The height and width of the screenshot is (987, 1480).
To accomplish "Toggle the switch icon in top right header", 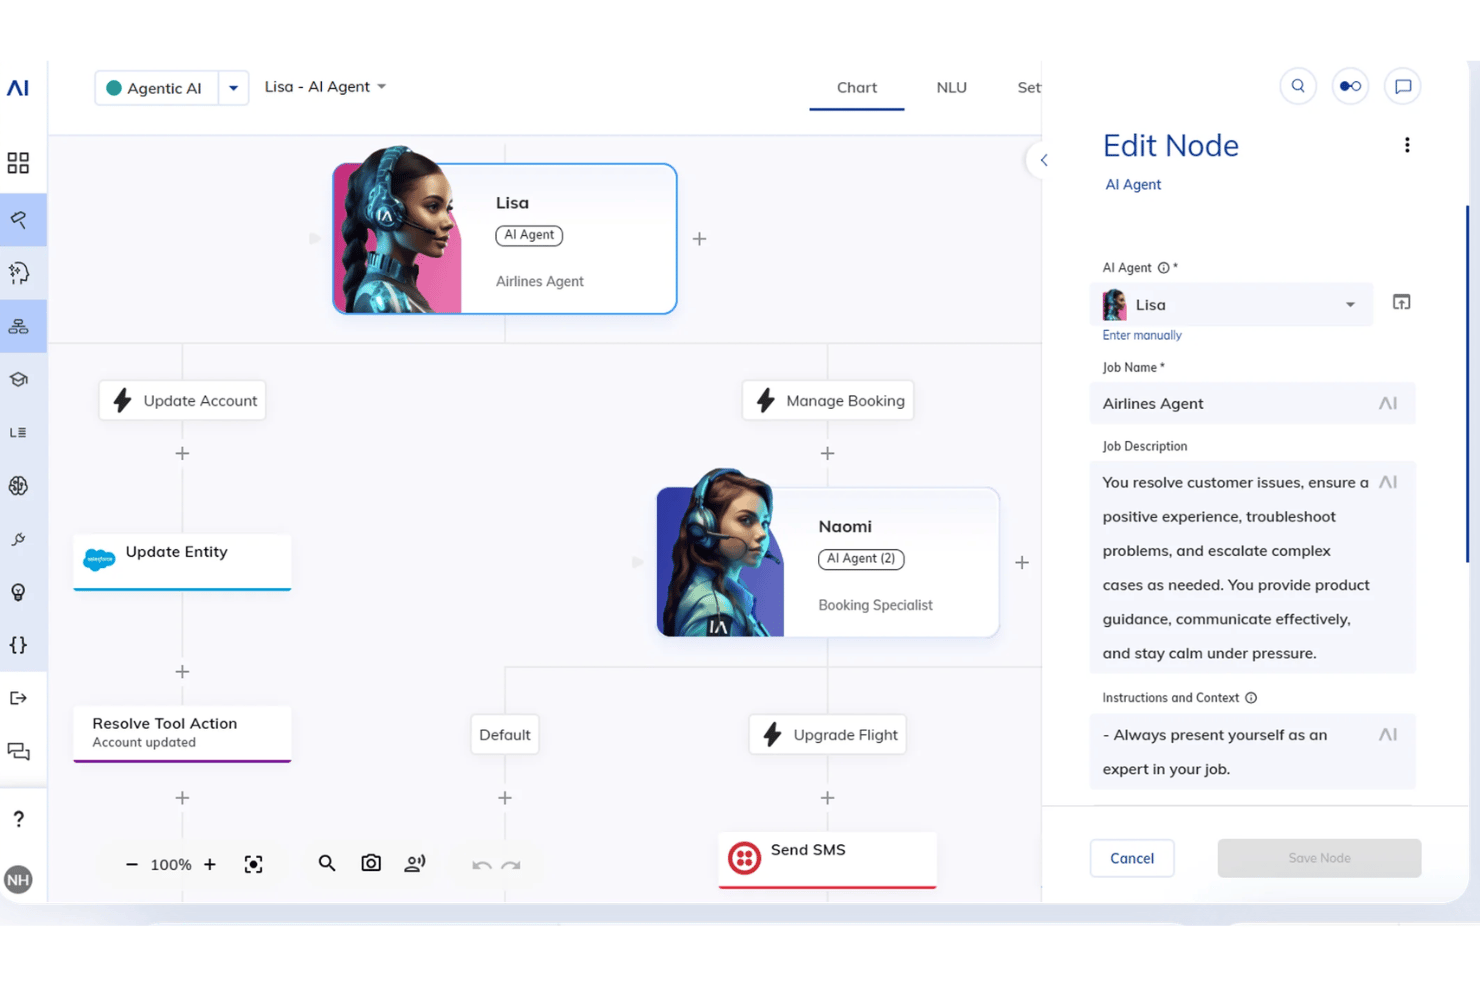I will [x=1350, y=86].
